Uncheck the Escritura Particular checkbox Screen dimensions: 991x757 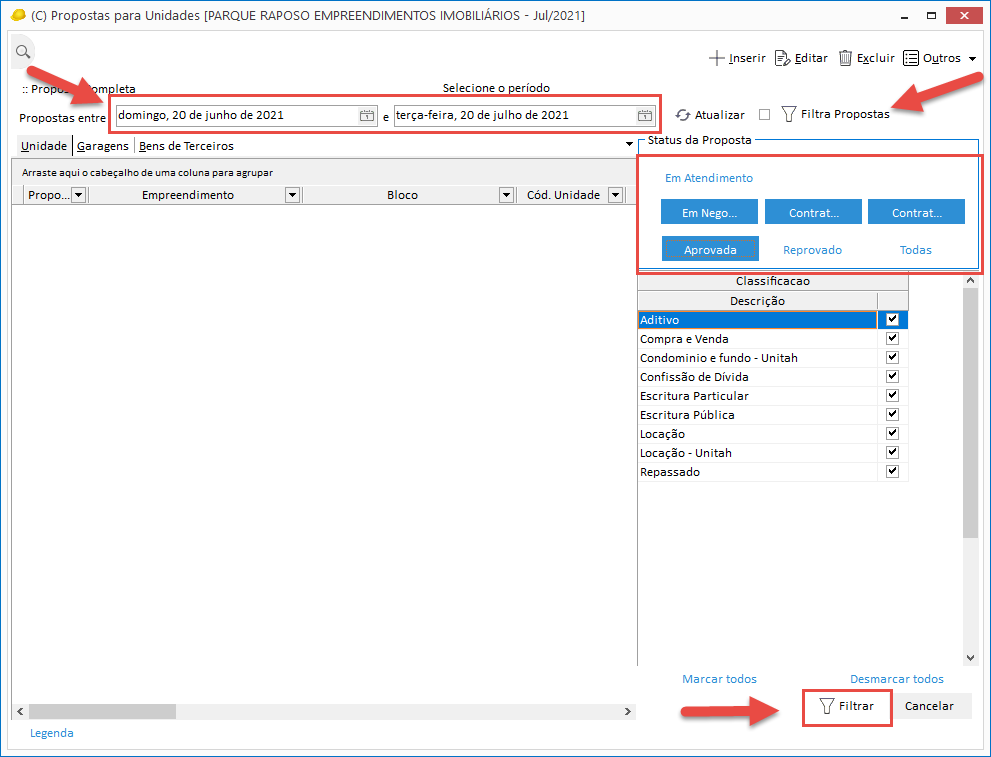892,395
